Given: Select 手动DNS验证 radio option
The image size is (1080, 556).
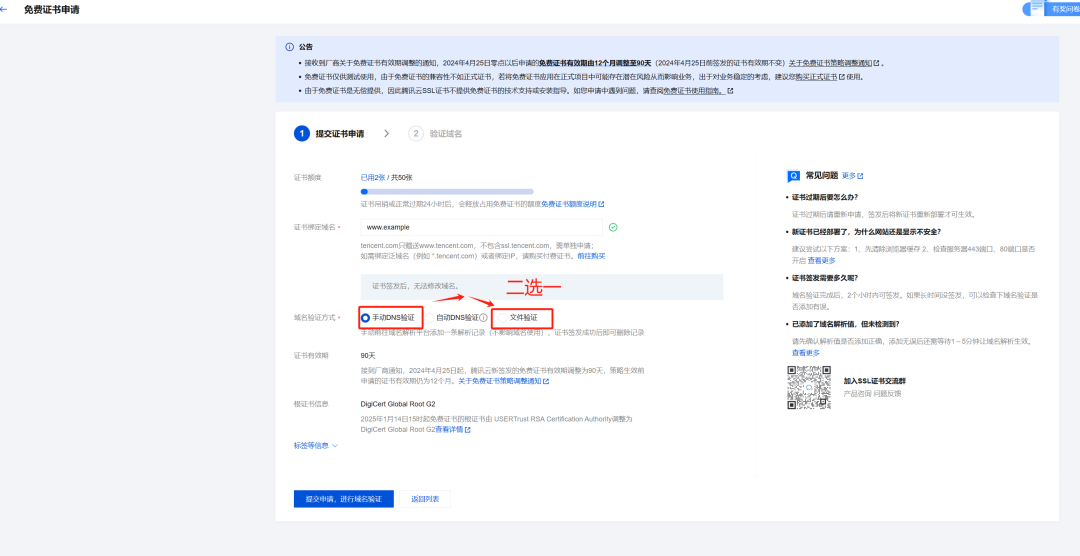Looking at the screenshot, I should coord(366,317).
